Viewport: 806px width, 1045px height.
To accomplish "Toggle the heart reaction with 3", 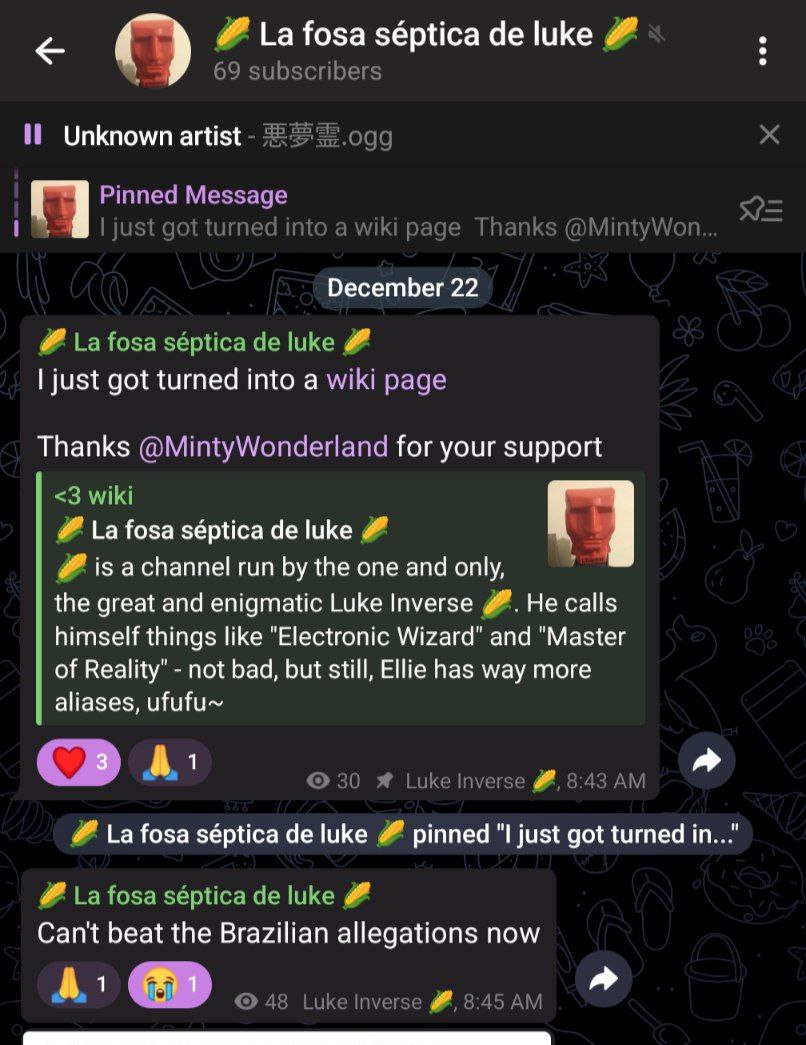I will tap(79, 762).
